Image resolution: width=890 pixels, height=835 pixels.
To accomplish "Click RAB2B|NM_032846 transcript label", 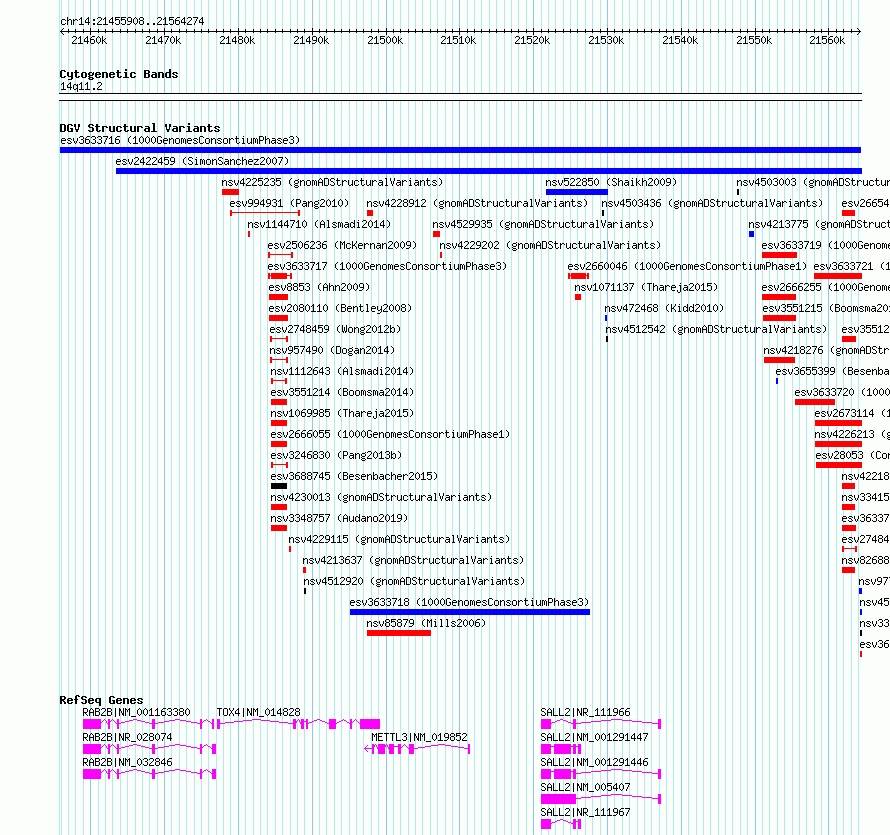I will (x=127, y=762).
